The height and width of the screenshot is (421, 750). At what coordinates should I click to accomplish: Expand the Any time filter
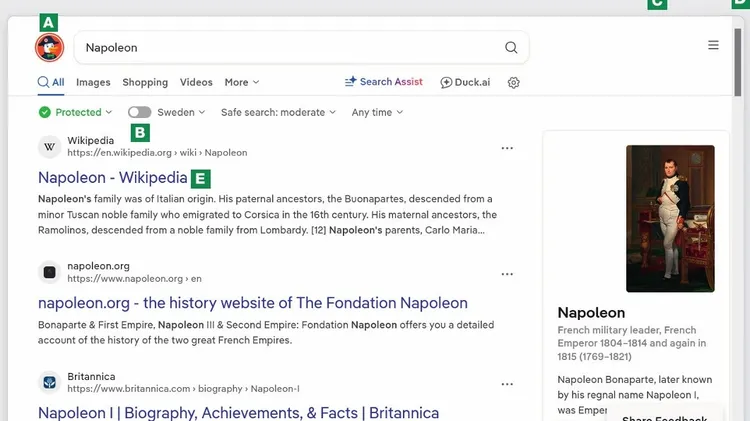tap(377, 112)
